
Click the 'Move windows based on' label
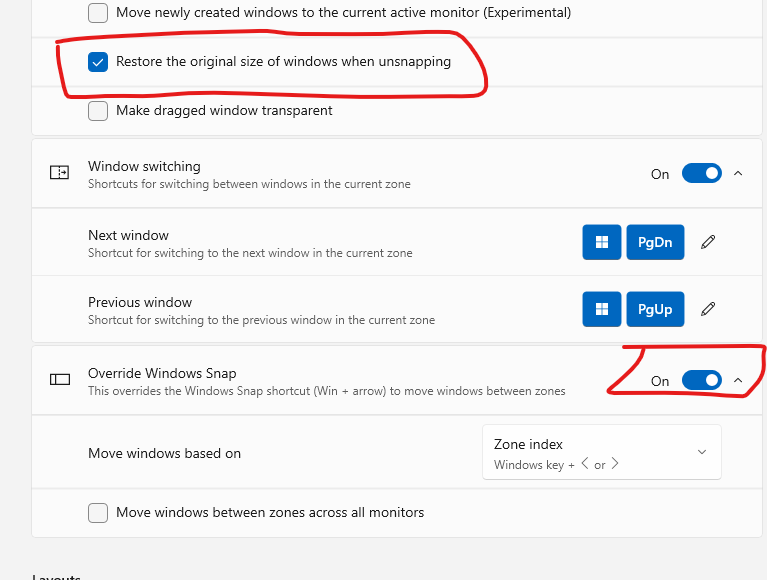(165, 453)
